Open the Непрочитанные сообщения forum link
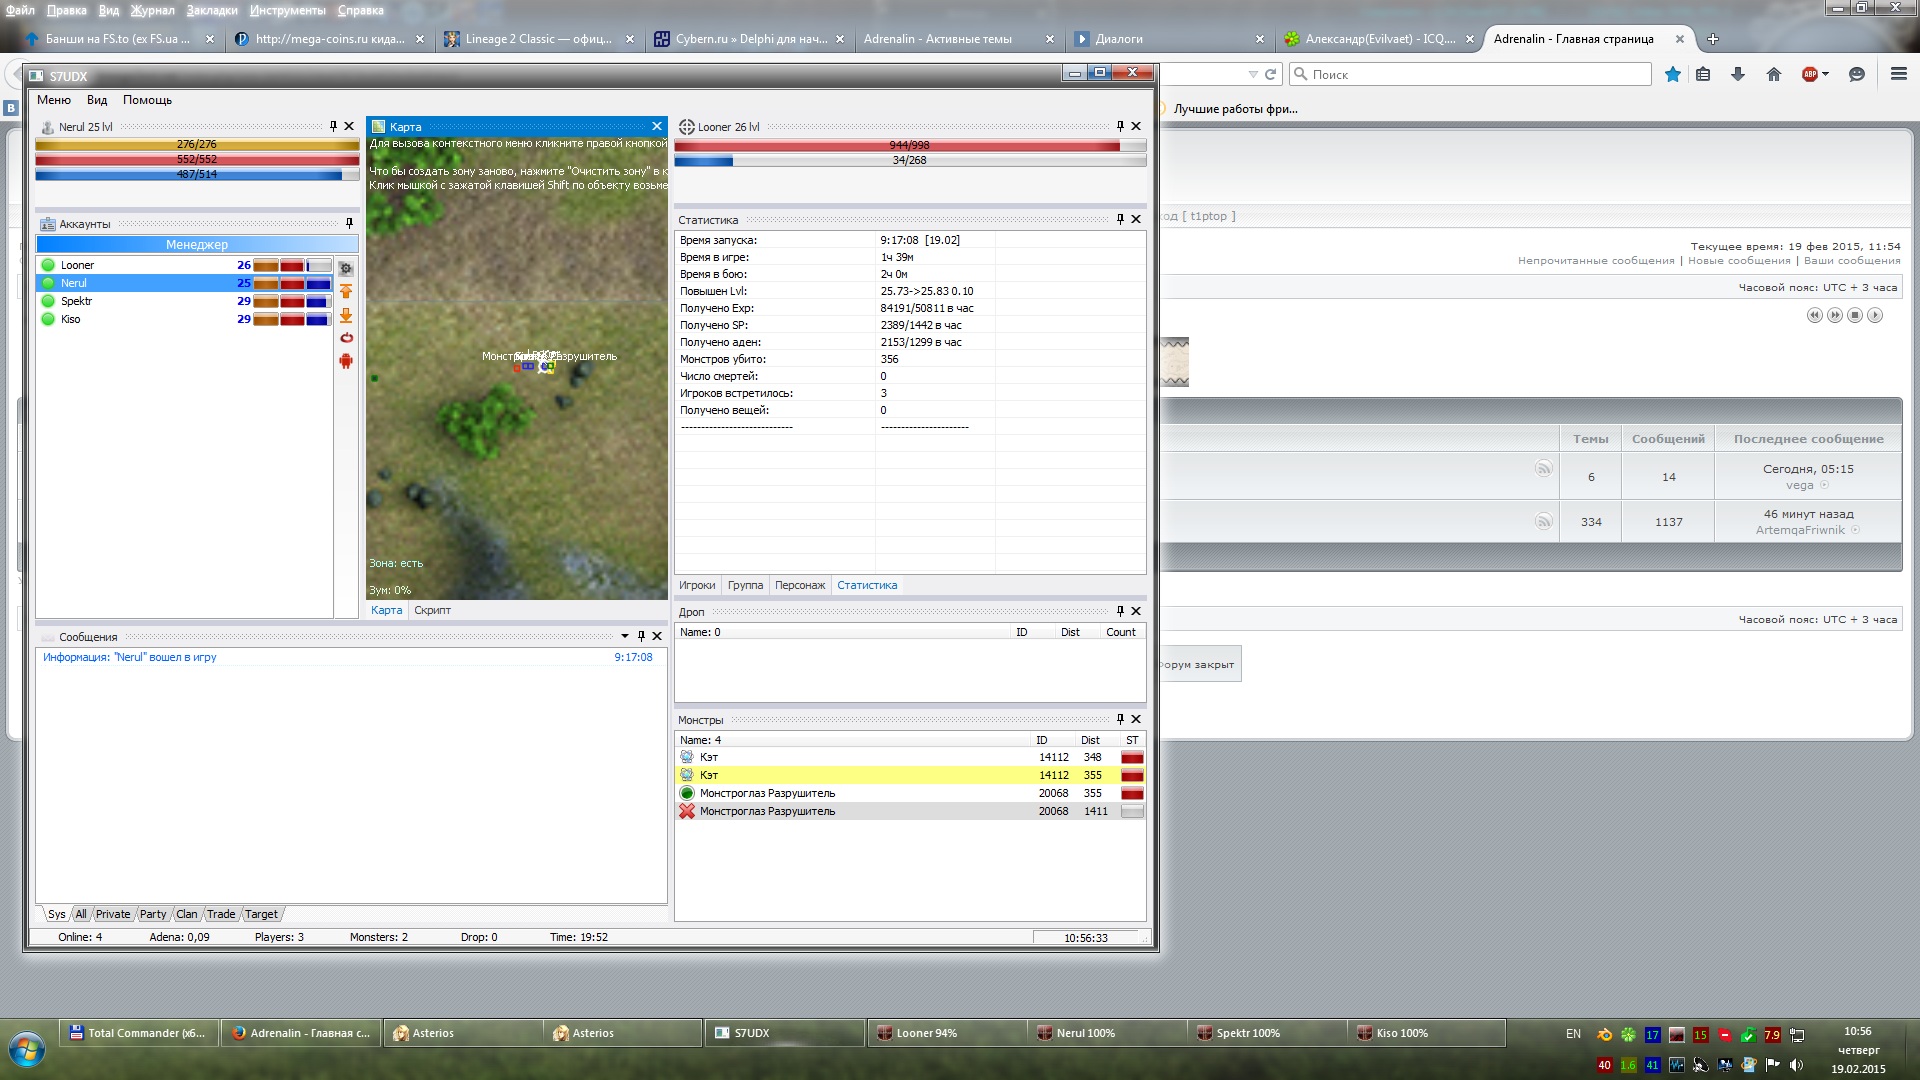1920x1080 pixels. pos(1596,261)
